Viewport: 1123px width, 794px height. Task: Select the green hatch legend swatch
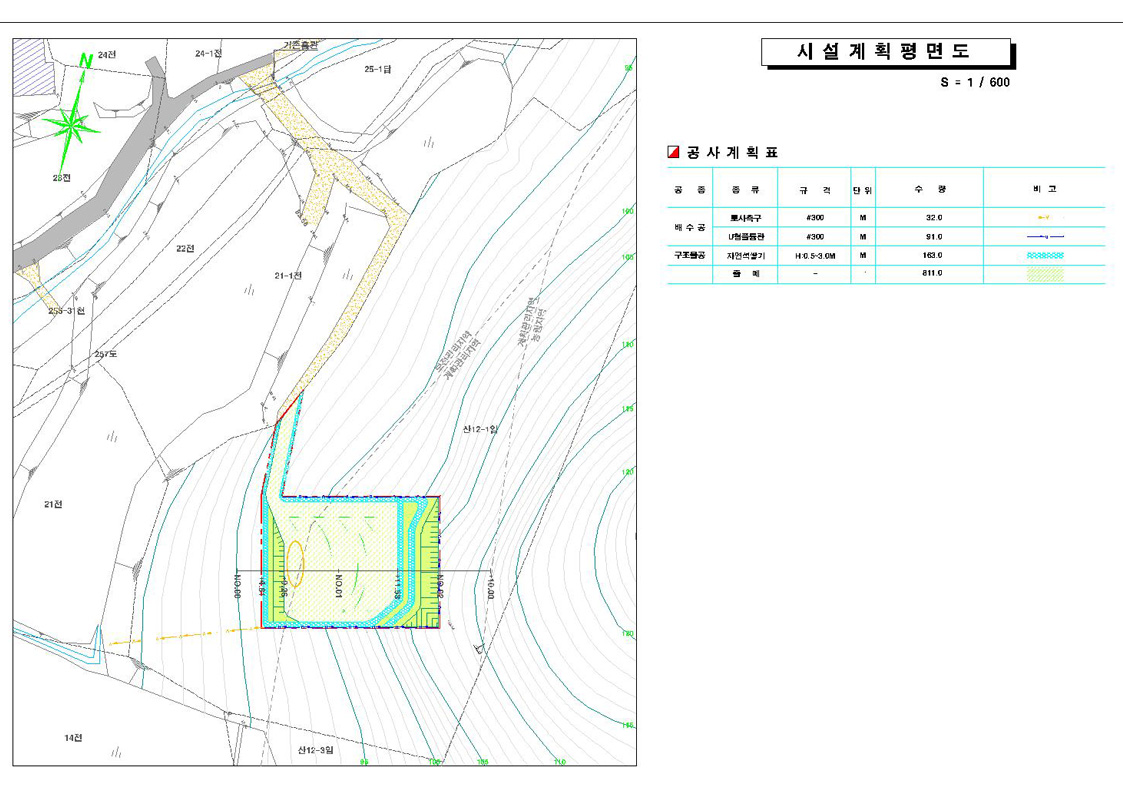(x=1044, y=275)
